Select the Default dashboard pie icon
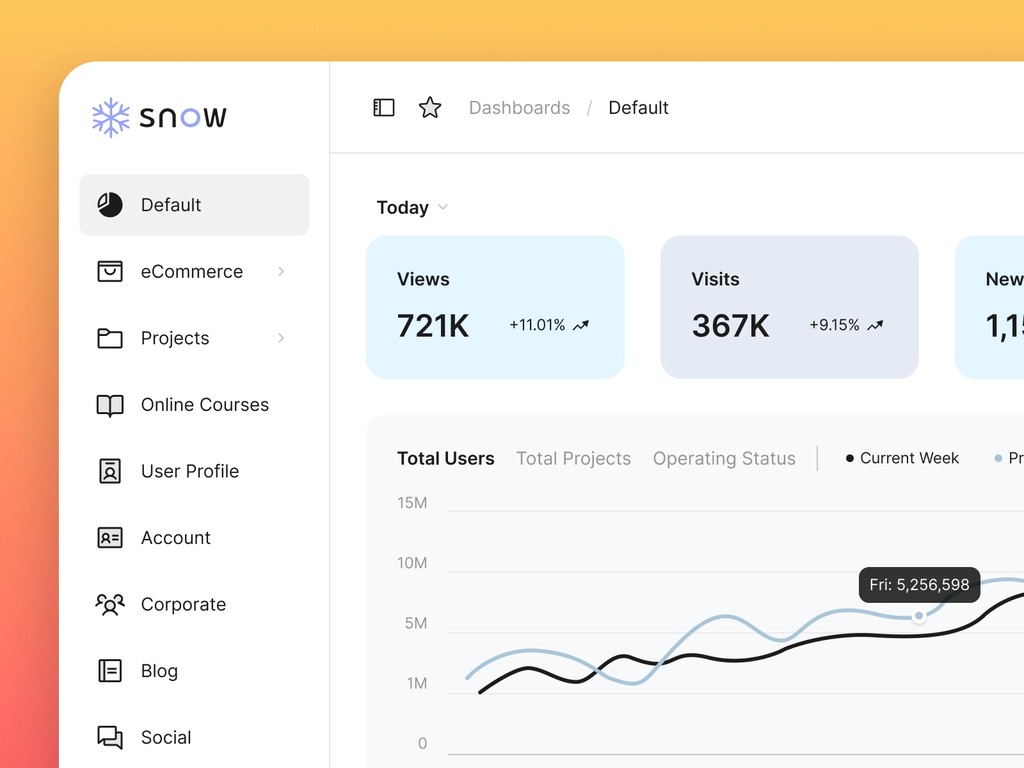 coord(110,204)
